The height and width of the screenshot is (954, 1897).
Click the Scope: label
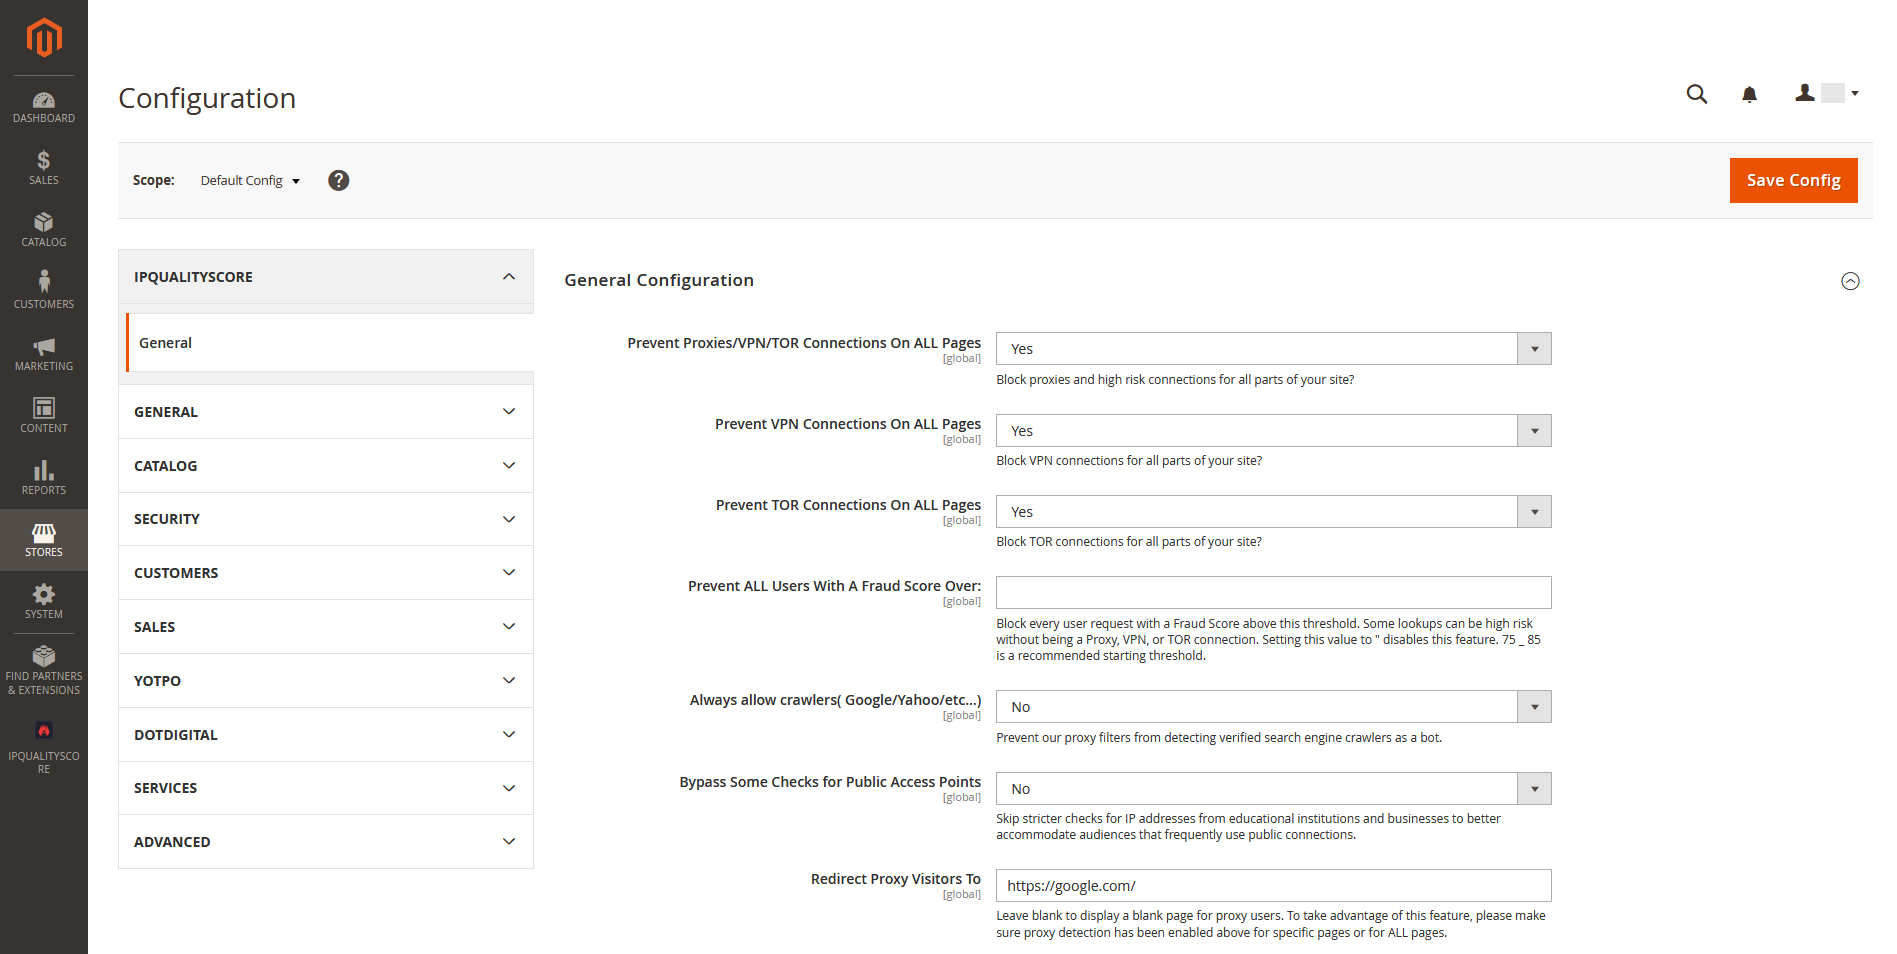[154, 181]
